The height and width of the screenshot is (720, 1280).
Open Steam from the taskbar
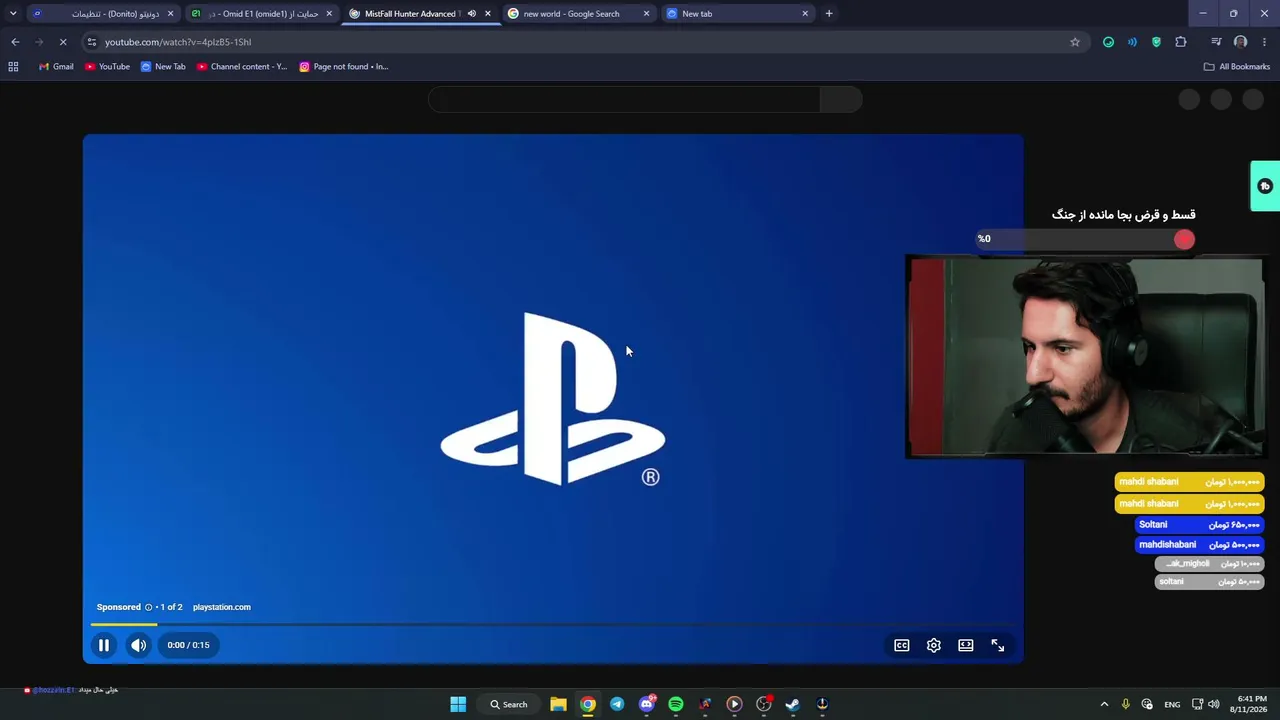pyautogui.click(x=793, y=704)
